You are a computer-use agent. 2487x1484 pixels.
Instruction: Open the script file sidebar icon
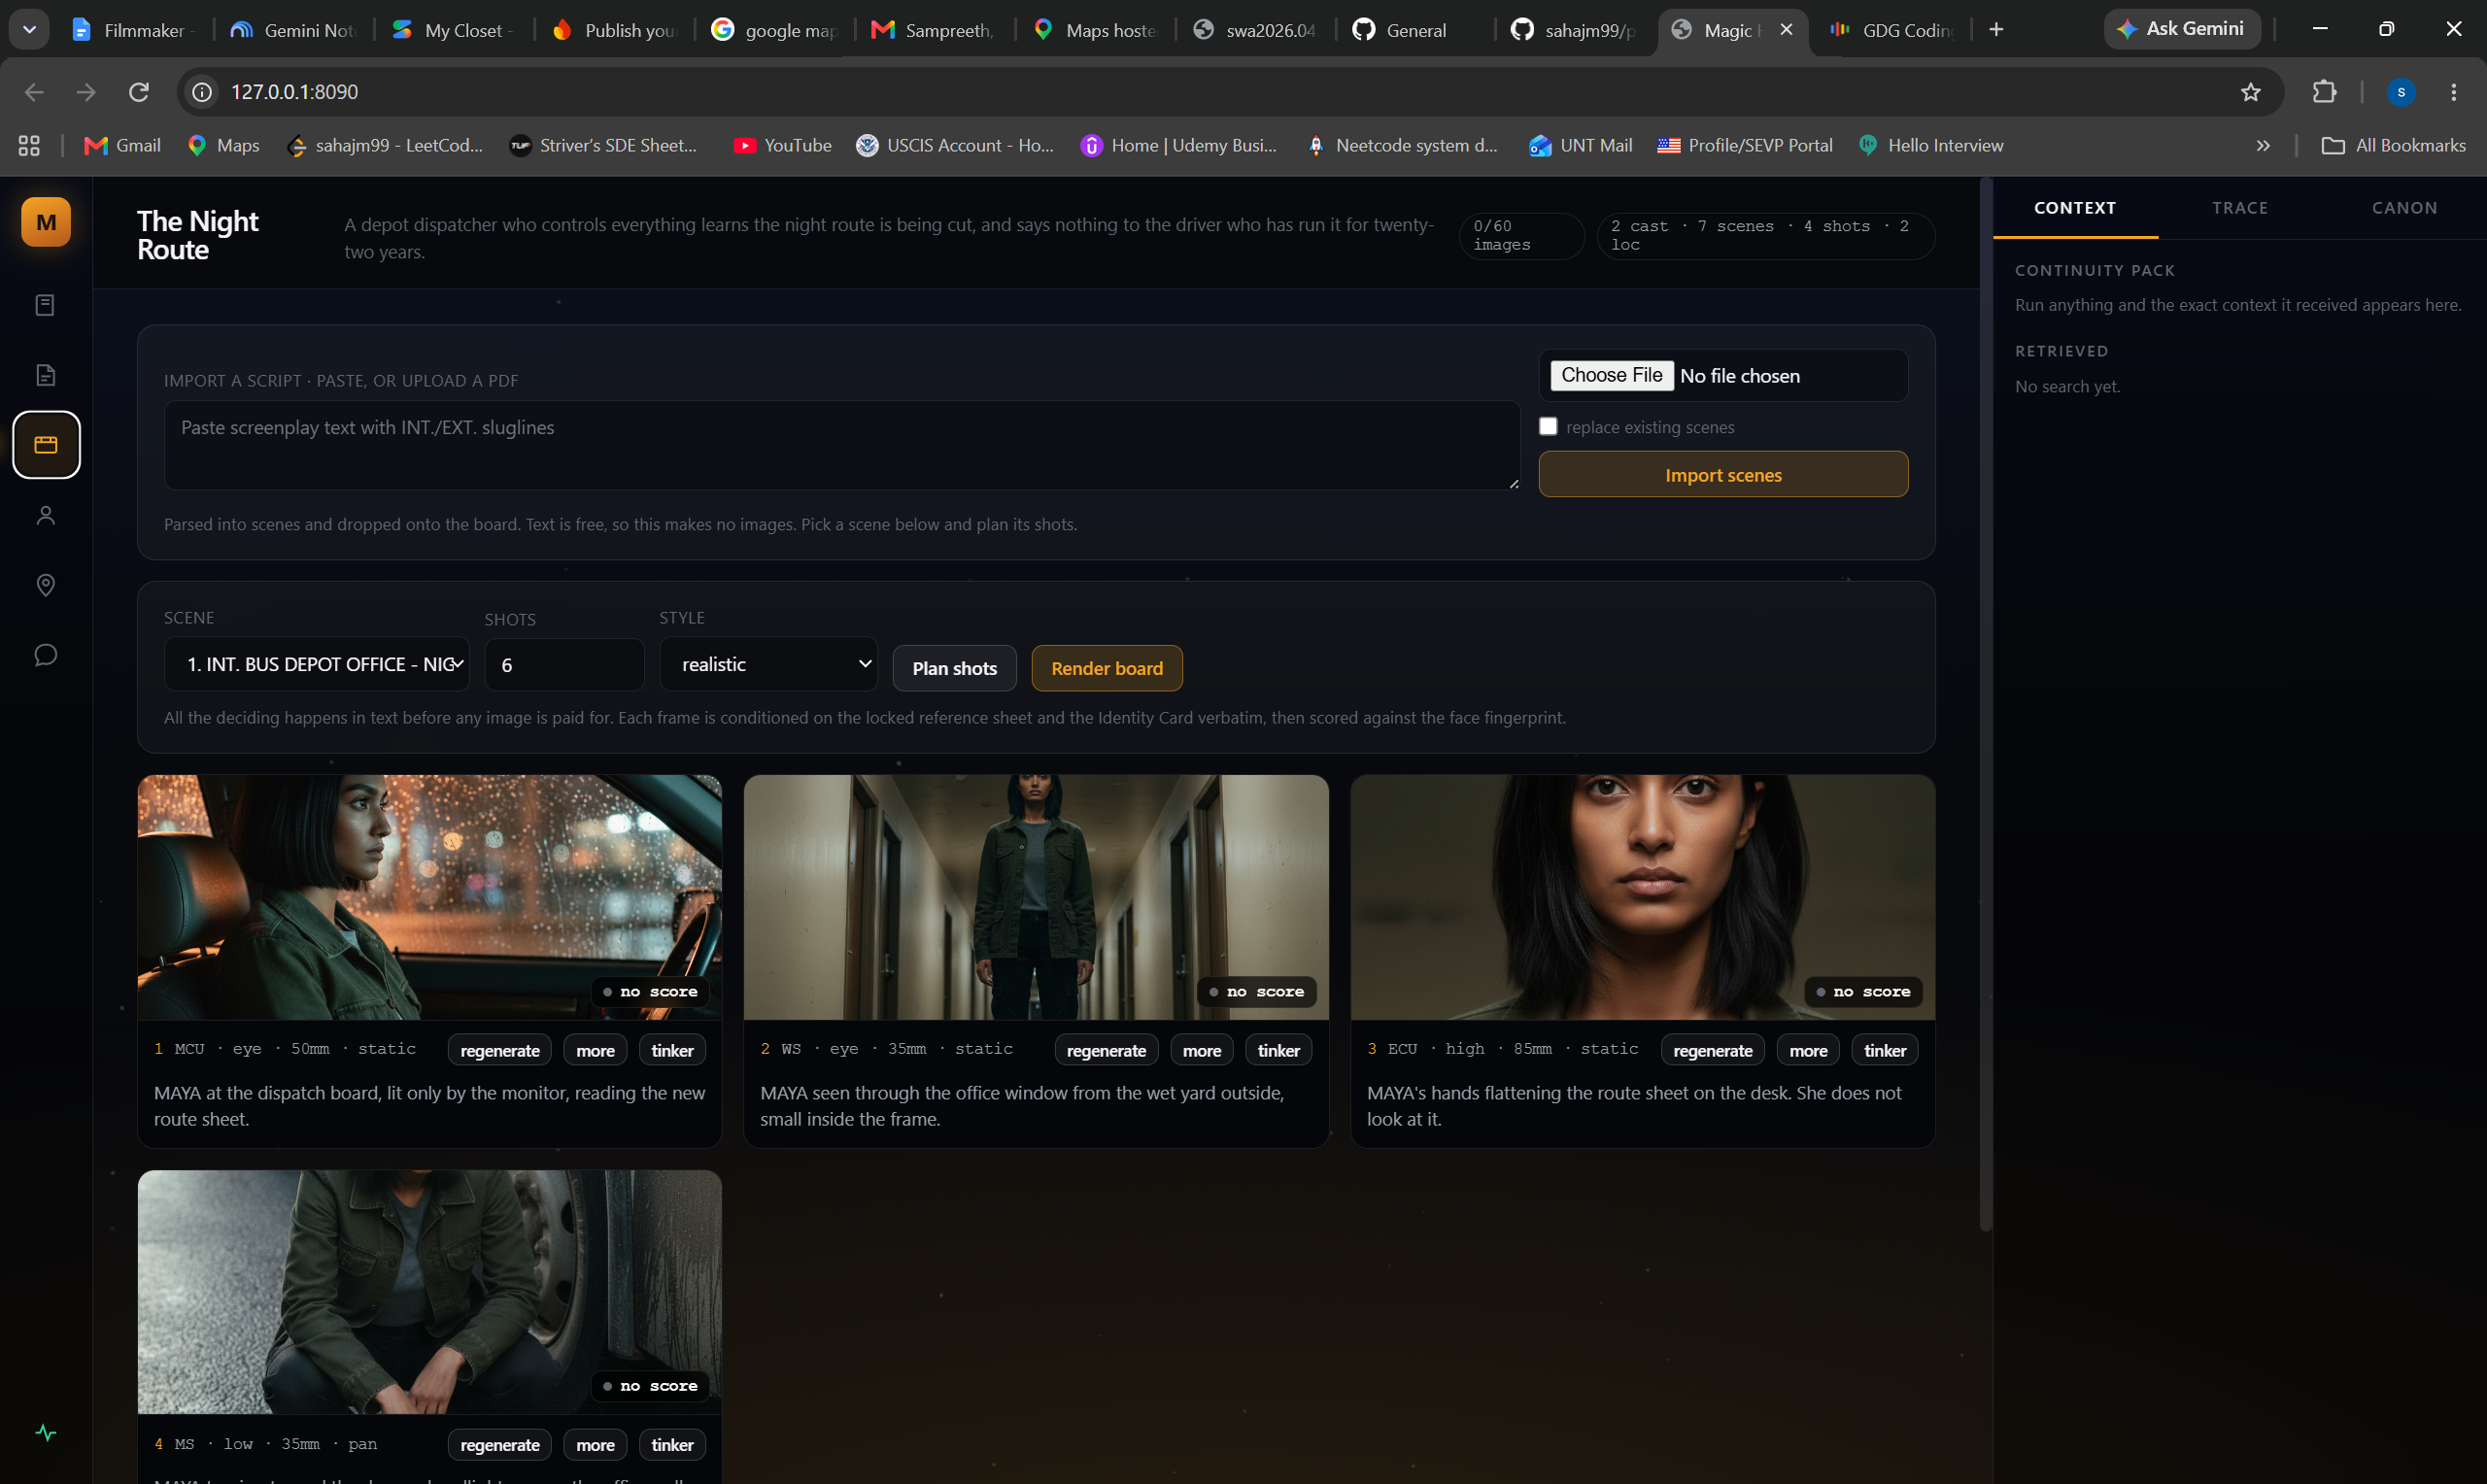pos(46,375)
